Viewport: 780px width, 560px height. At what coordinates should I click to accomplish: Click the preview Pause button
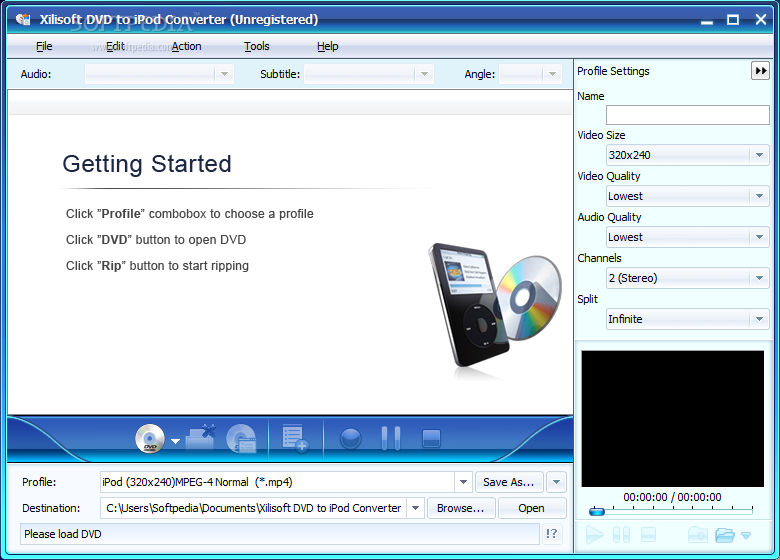pyautogui.click(x=621, y=535)
